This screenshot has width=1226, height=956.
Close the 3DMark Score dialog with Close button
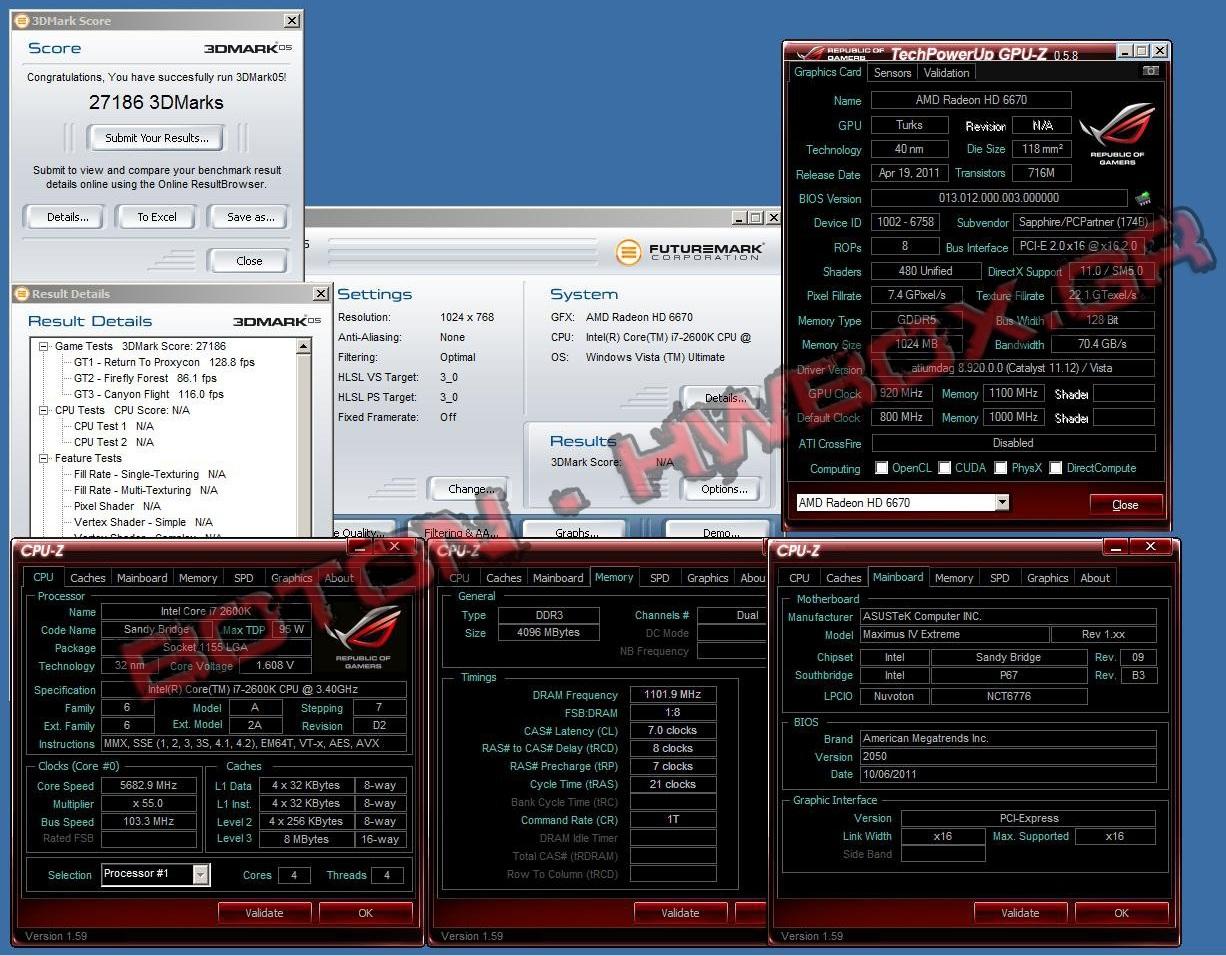[x=249, y=261]
